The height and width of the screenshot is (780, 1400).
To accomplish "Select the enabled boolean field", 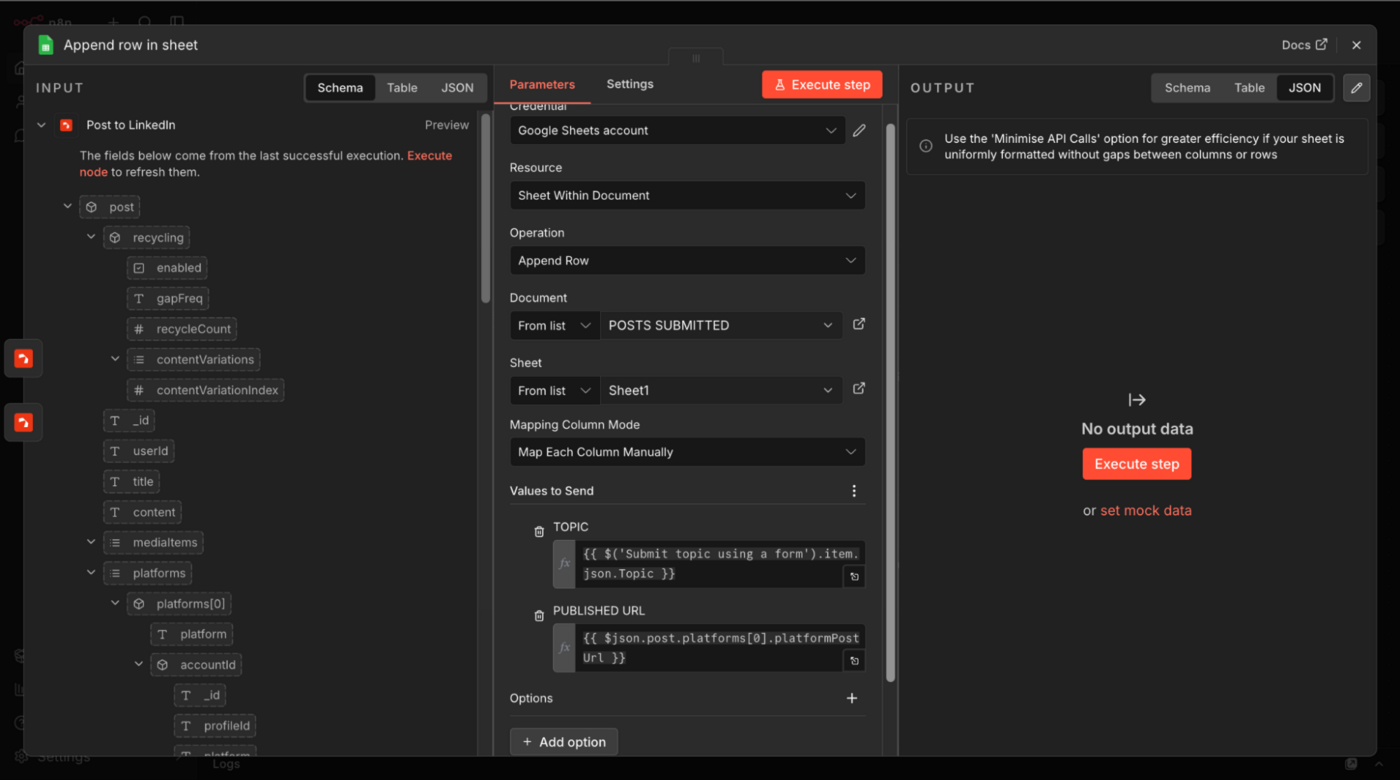I will pos(167,268).
